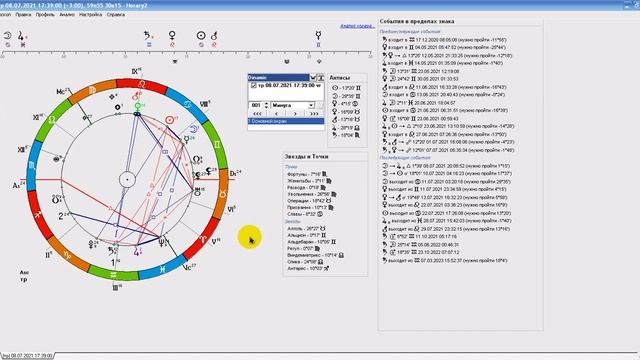Click the Sun antiscion row in the Антисы panel
This screenshot has height=360, width=640.
(347, 88)
